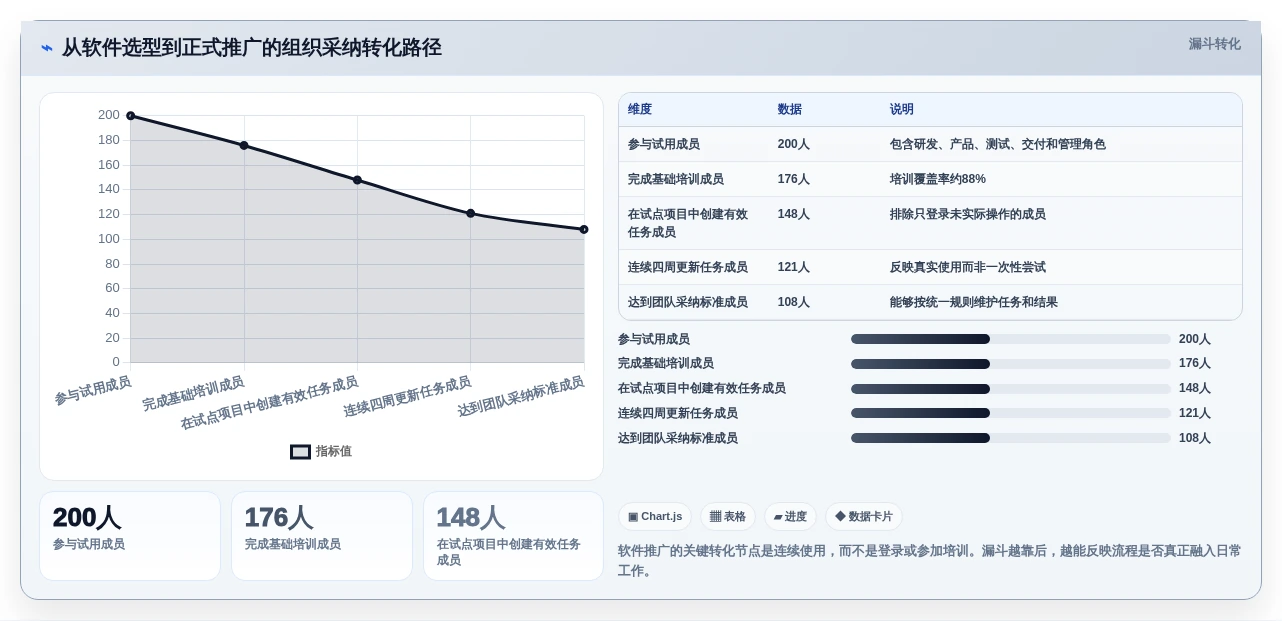This screenshot has height=621, width=1282.
Task: Click the x-axis label 达到团队采纳标准成员
Action: coord(521,397)
